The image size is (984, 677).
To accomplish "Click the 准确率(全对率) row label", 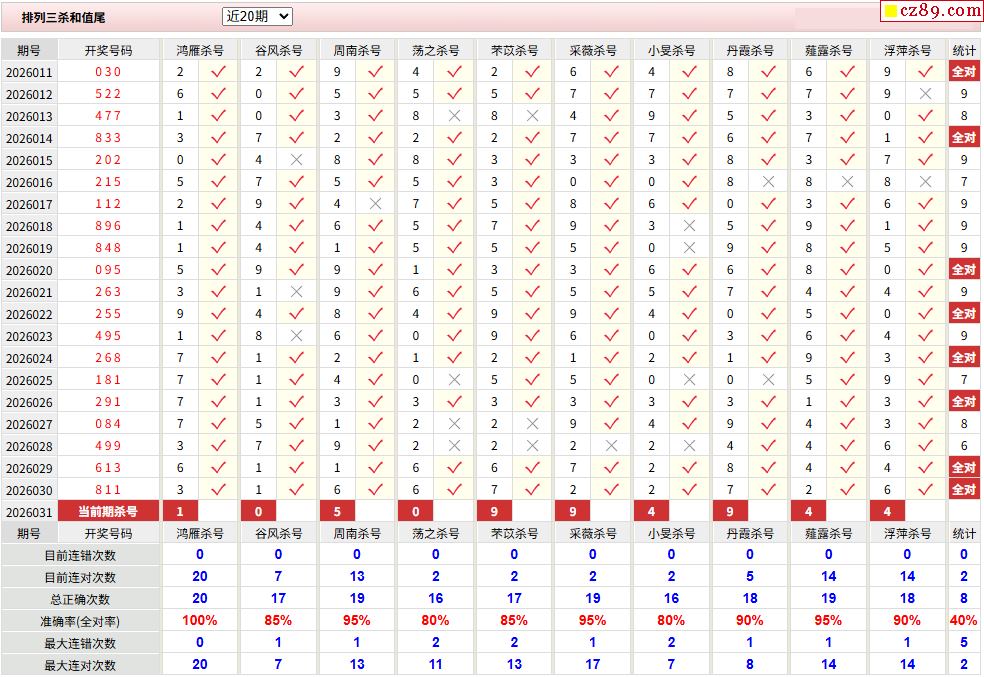I will (80, 622).
